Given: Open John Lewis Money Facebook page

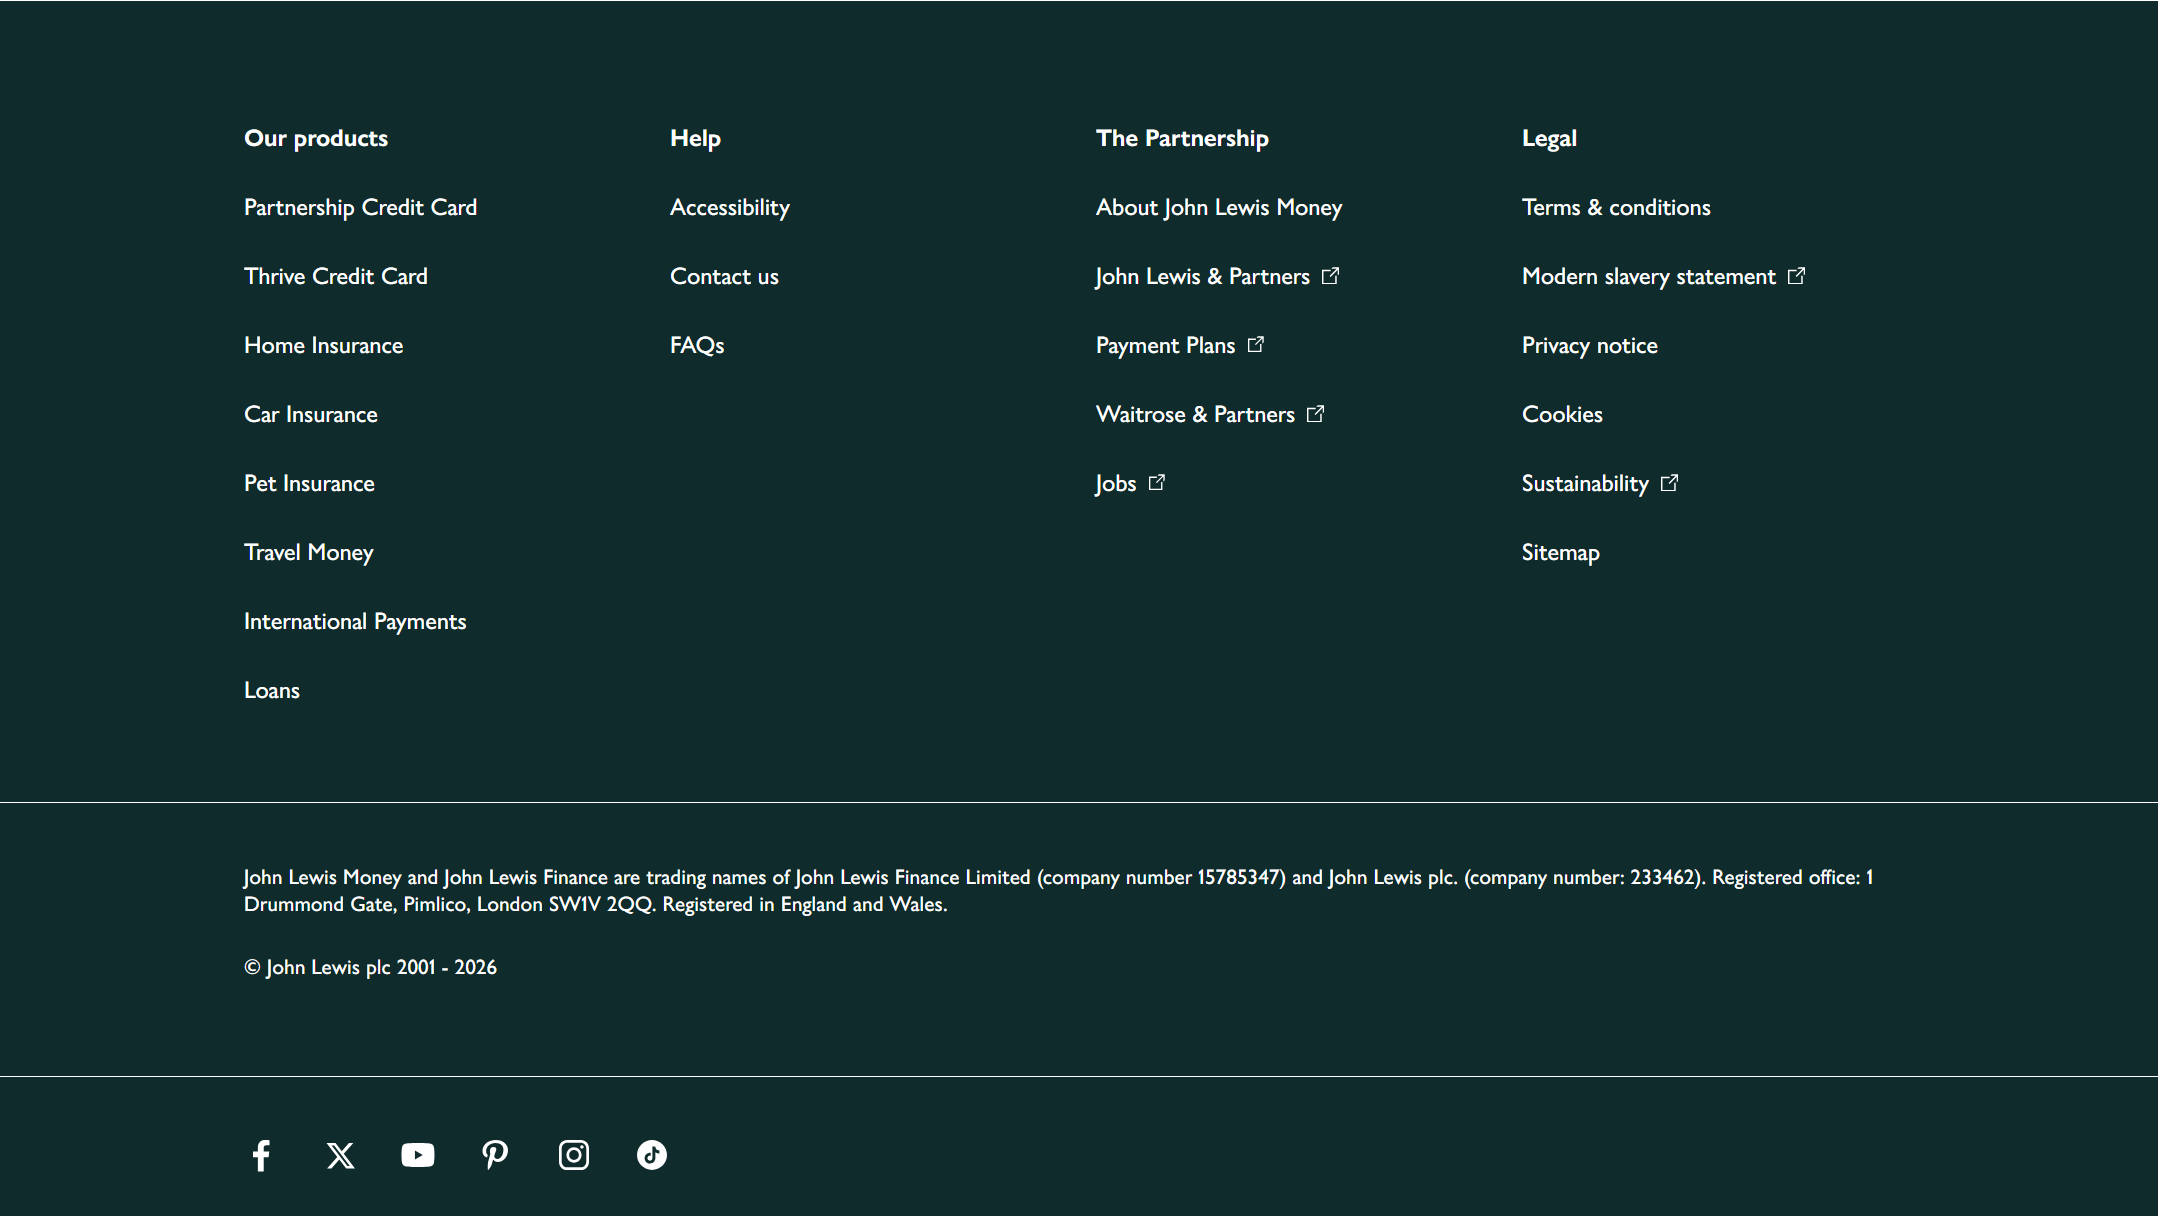Looking at the screenshot, I should tap(261, 1155).
